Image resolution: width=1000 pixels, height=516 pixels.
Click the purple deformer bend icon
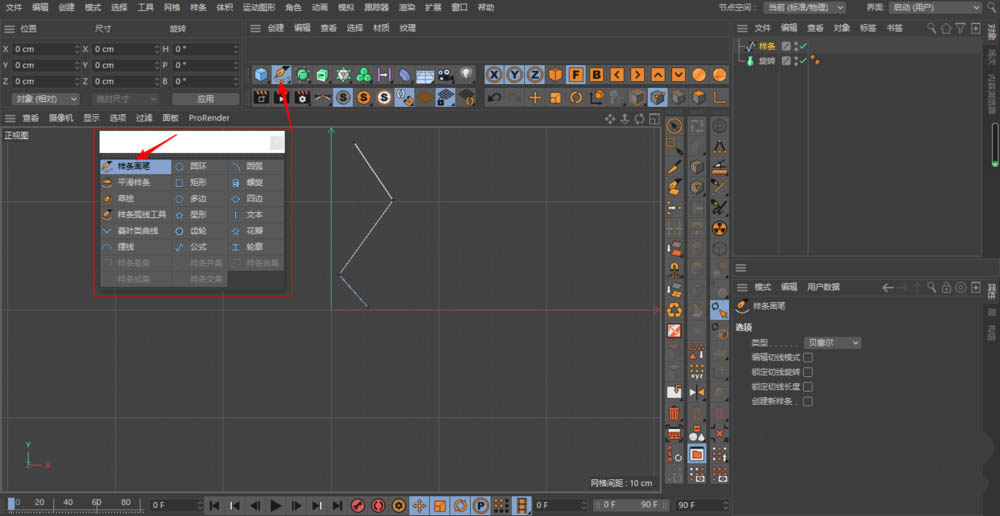(x=404, y=75)
